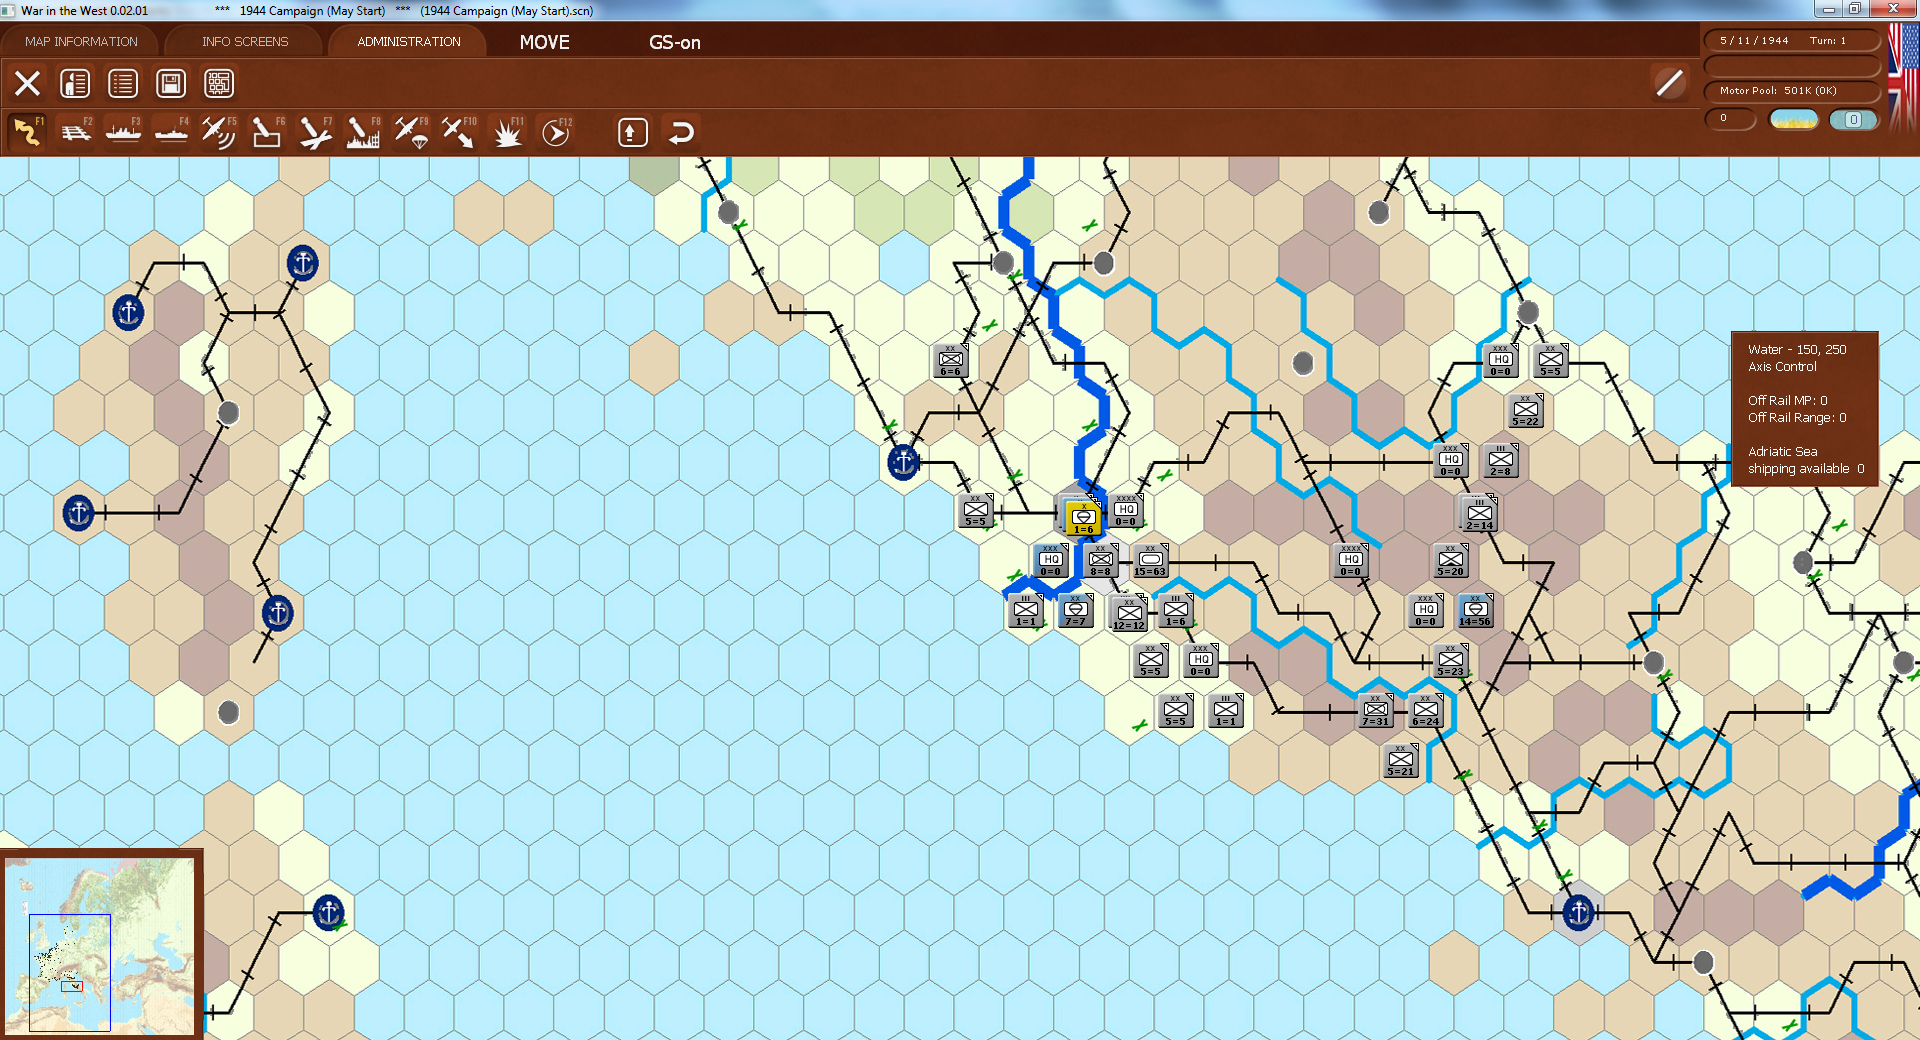Select the 2=8 regiment counter
This screenshot has height=1040, width=1920.
(1501, 460)
